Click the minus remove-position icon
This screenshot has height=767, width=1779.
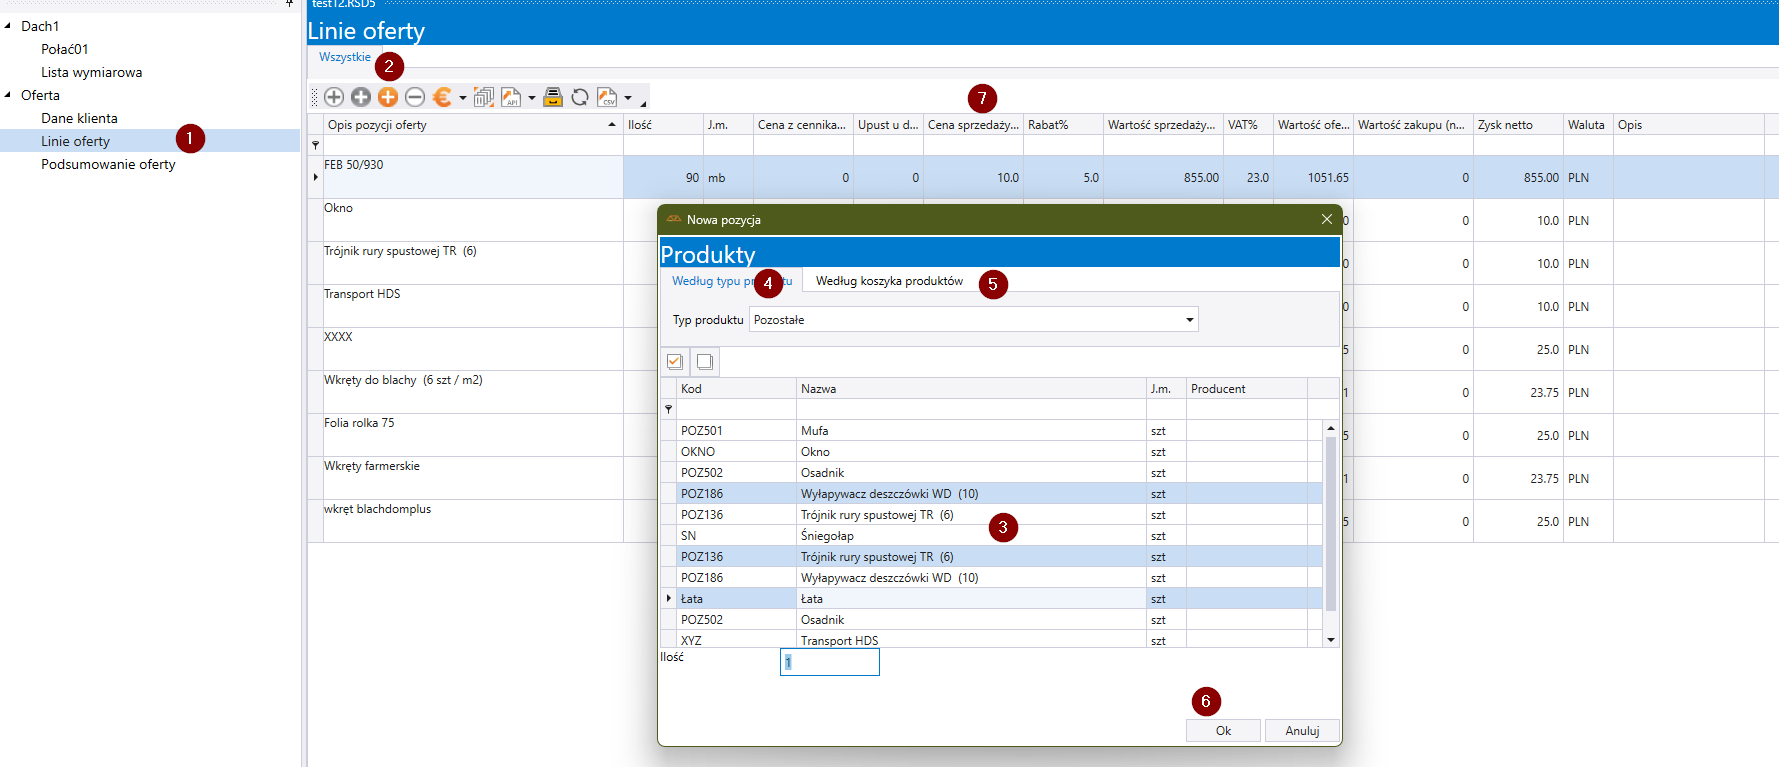pyautogui.click(x=415, y=97)
